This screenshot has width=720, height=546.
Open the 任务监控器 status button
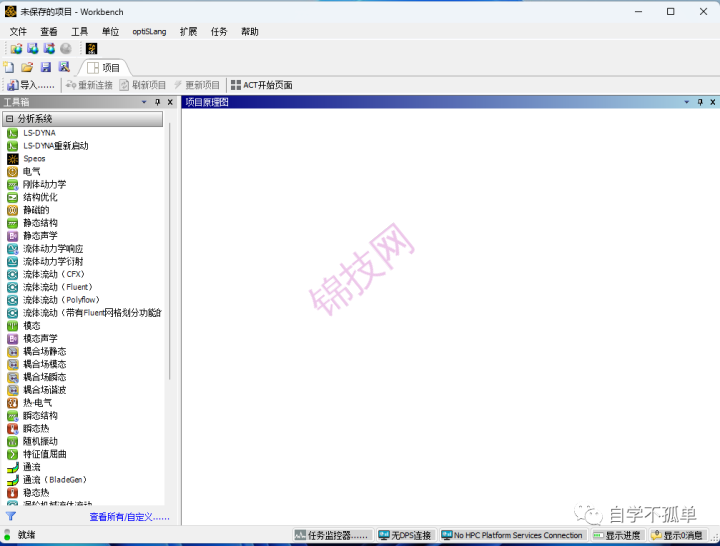pyautogui.click(x=332, y=535)
